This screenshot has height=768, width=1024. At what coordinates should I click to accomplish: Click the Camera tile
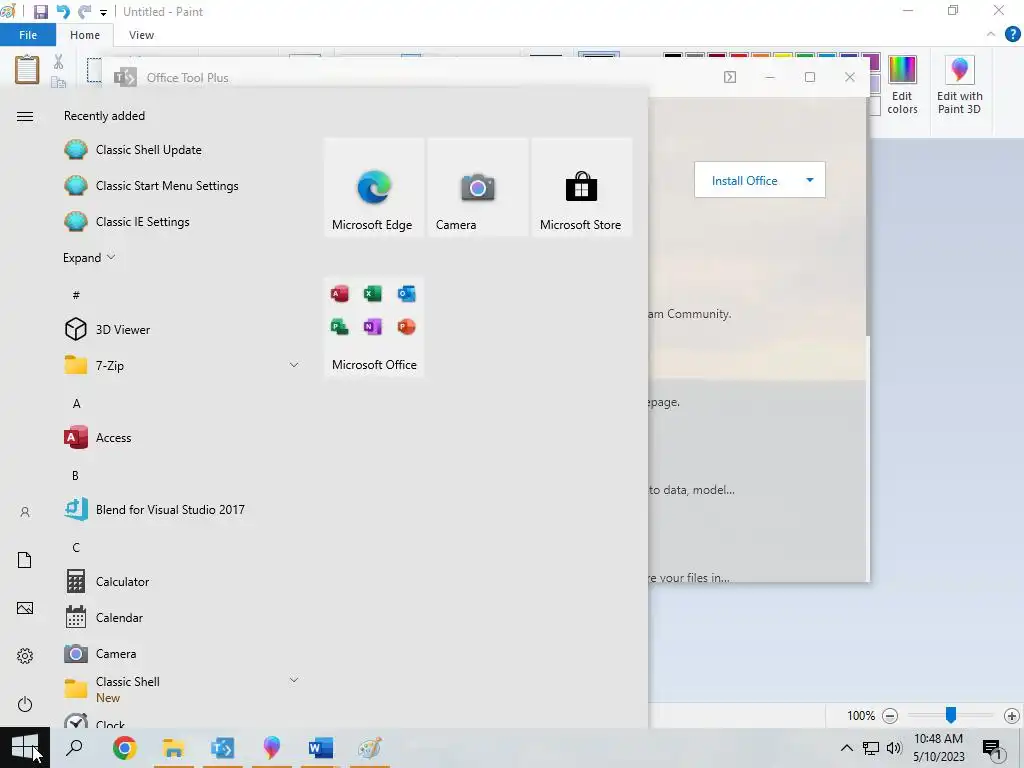pyautogui.click(x=477, y=187)
